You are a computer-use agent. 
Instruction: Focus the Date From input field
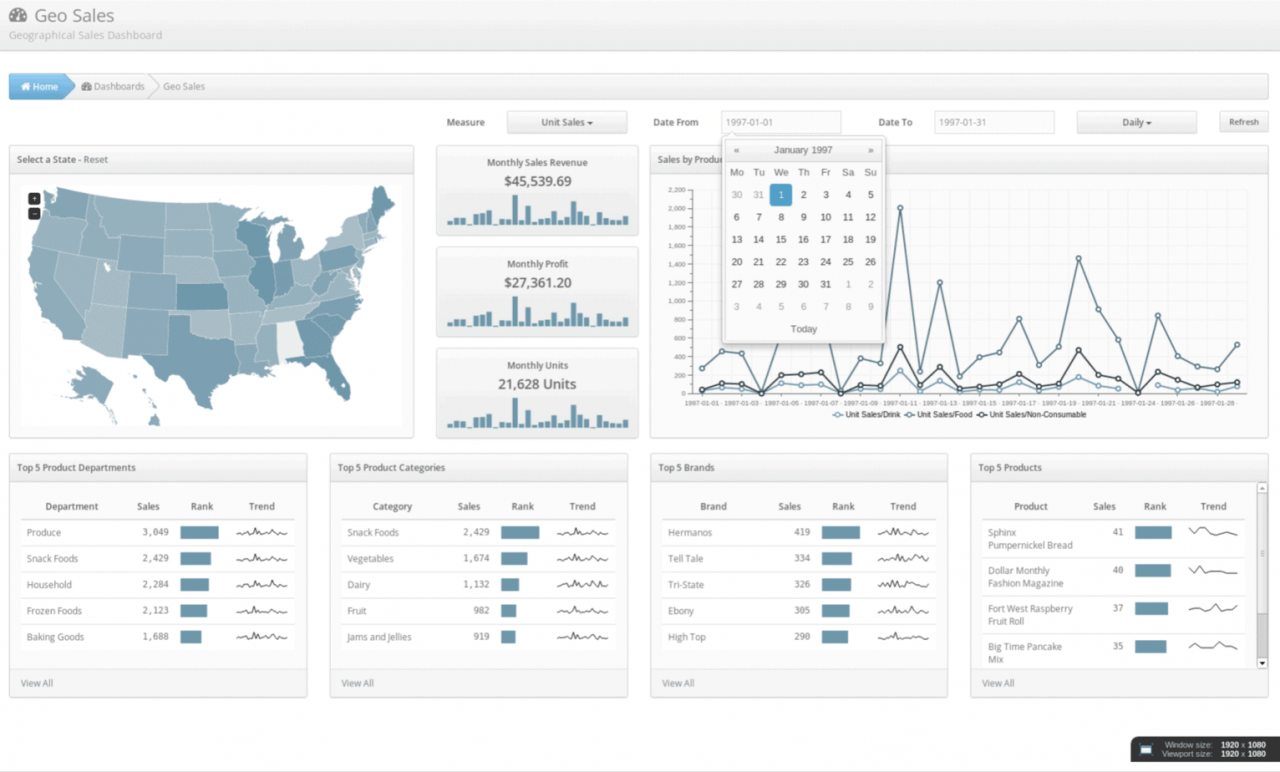click(x=781, y=122)
